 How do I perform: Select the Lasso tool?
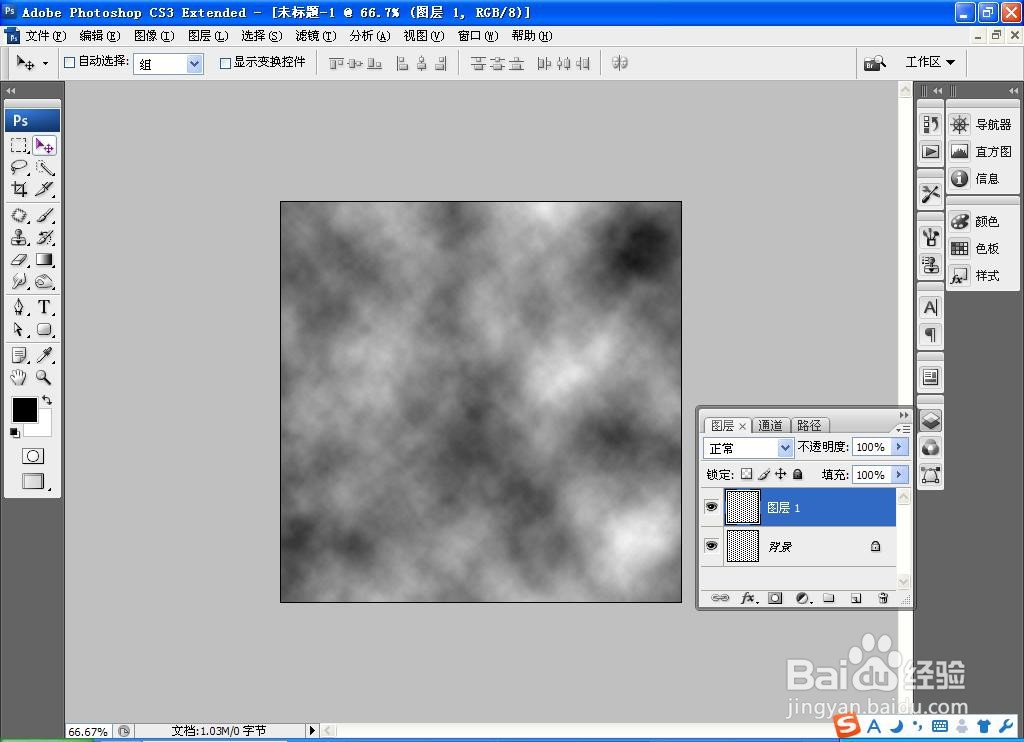point(19,168)
